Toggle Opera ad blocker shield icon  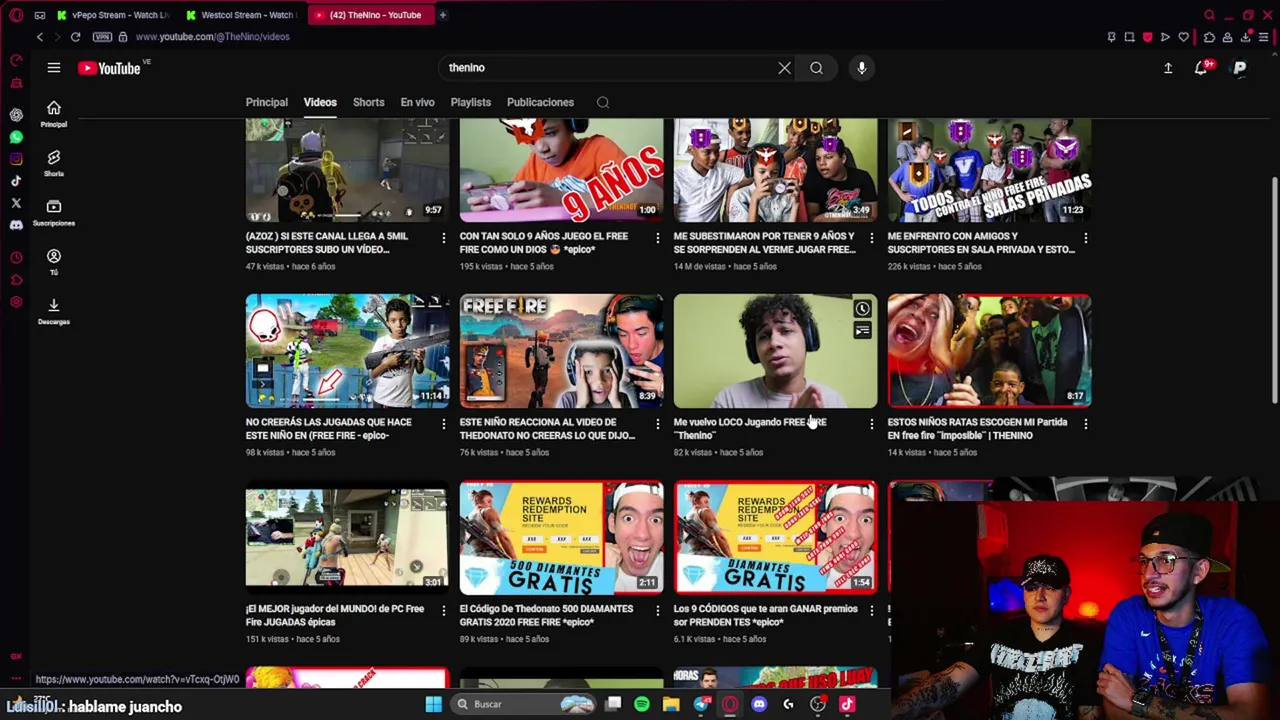click(1147, 37)
